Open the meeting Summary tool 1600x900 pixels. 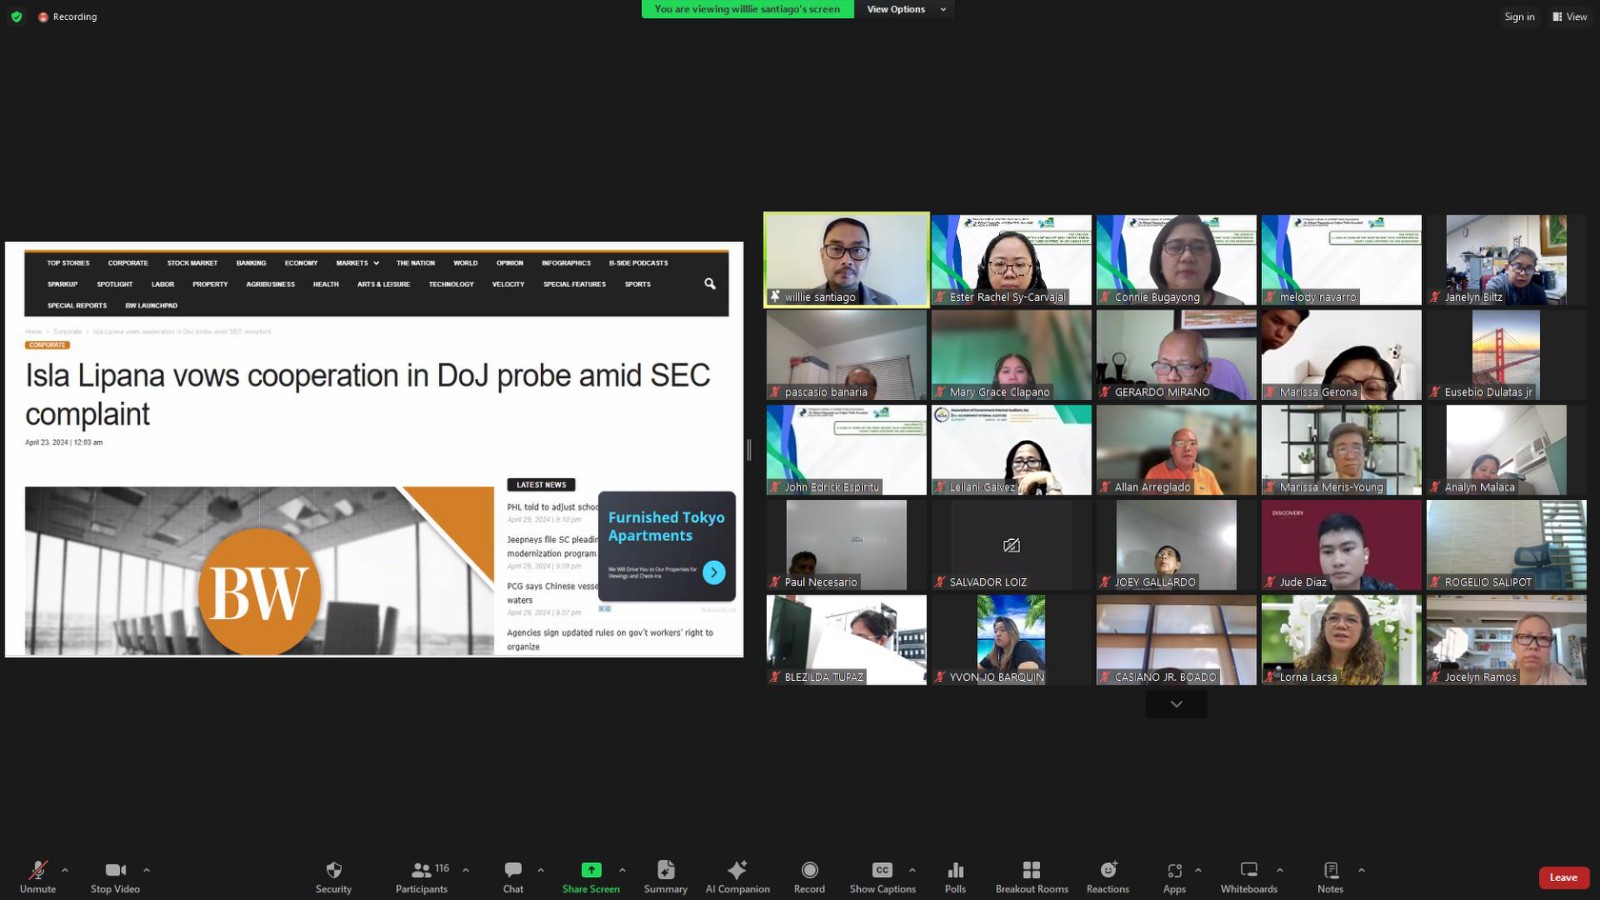click(666, 876)
